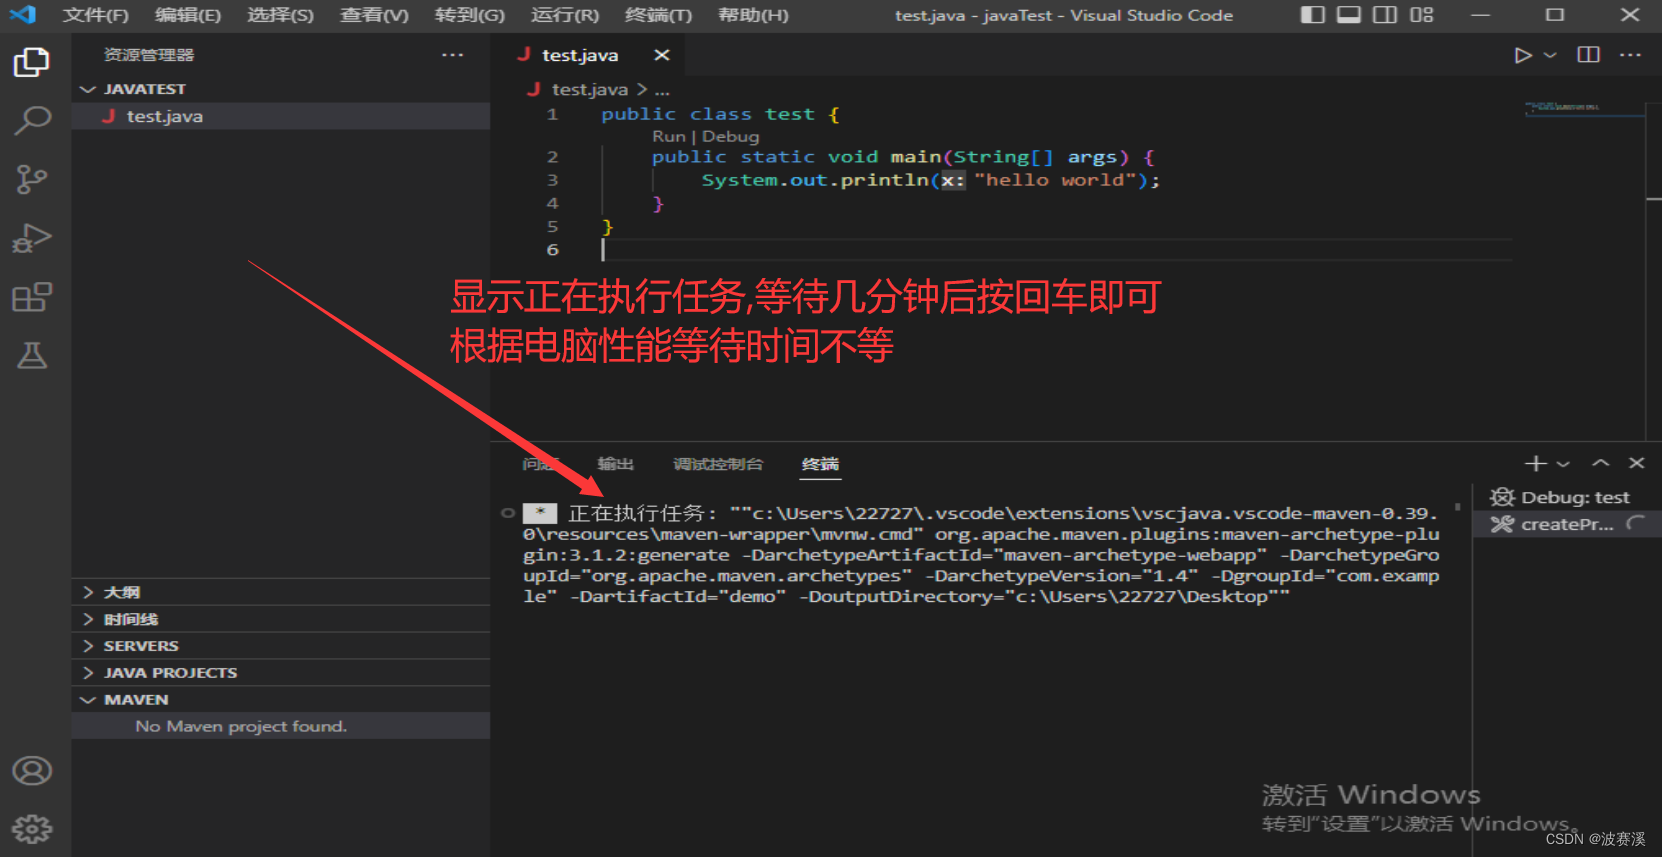Viewport: 1662px width, 857px height.
Task: Open the 转到(G) menu
Action: click(470, 15)
